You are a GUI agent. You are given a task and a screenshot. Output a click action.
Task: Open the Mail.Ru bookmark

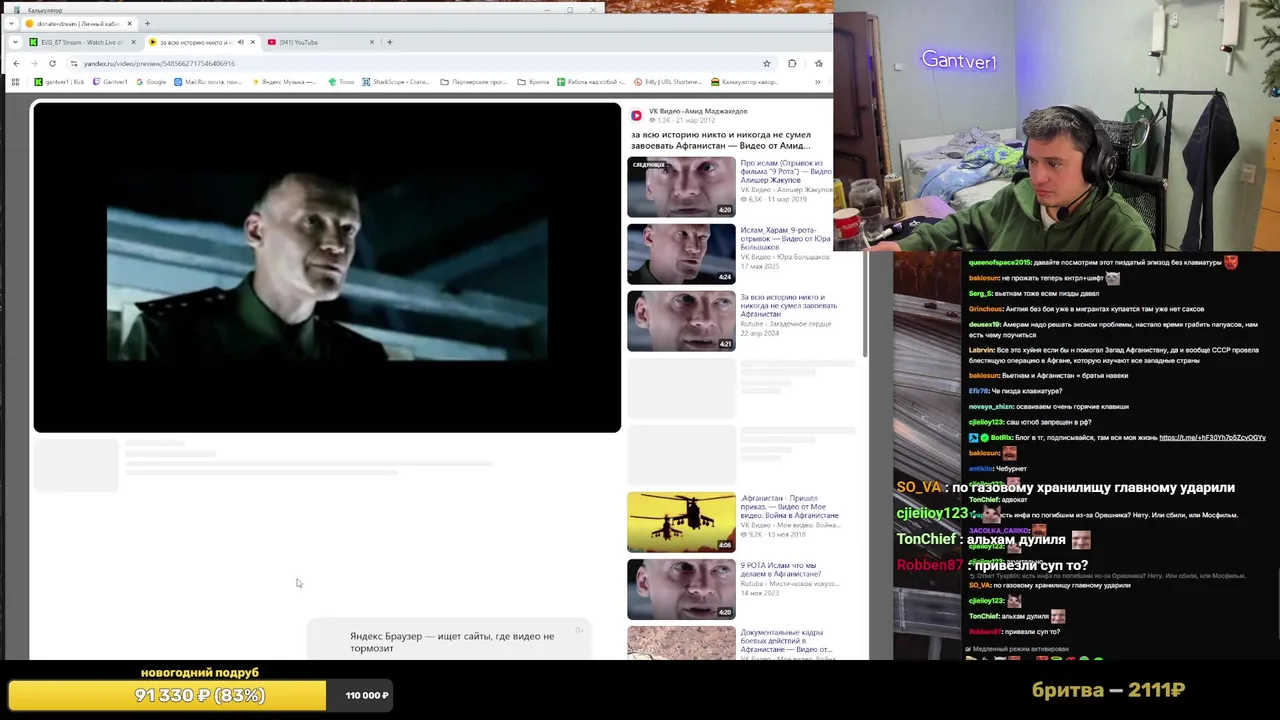coord(208,82)
